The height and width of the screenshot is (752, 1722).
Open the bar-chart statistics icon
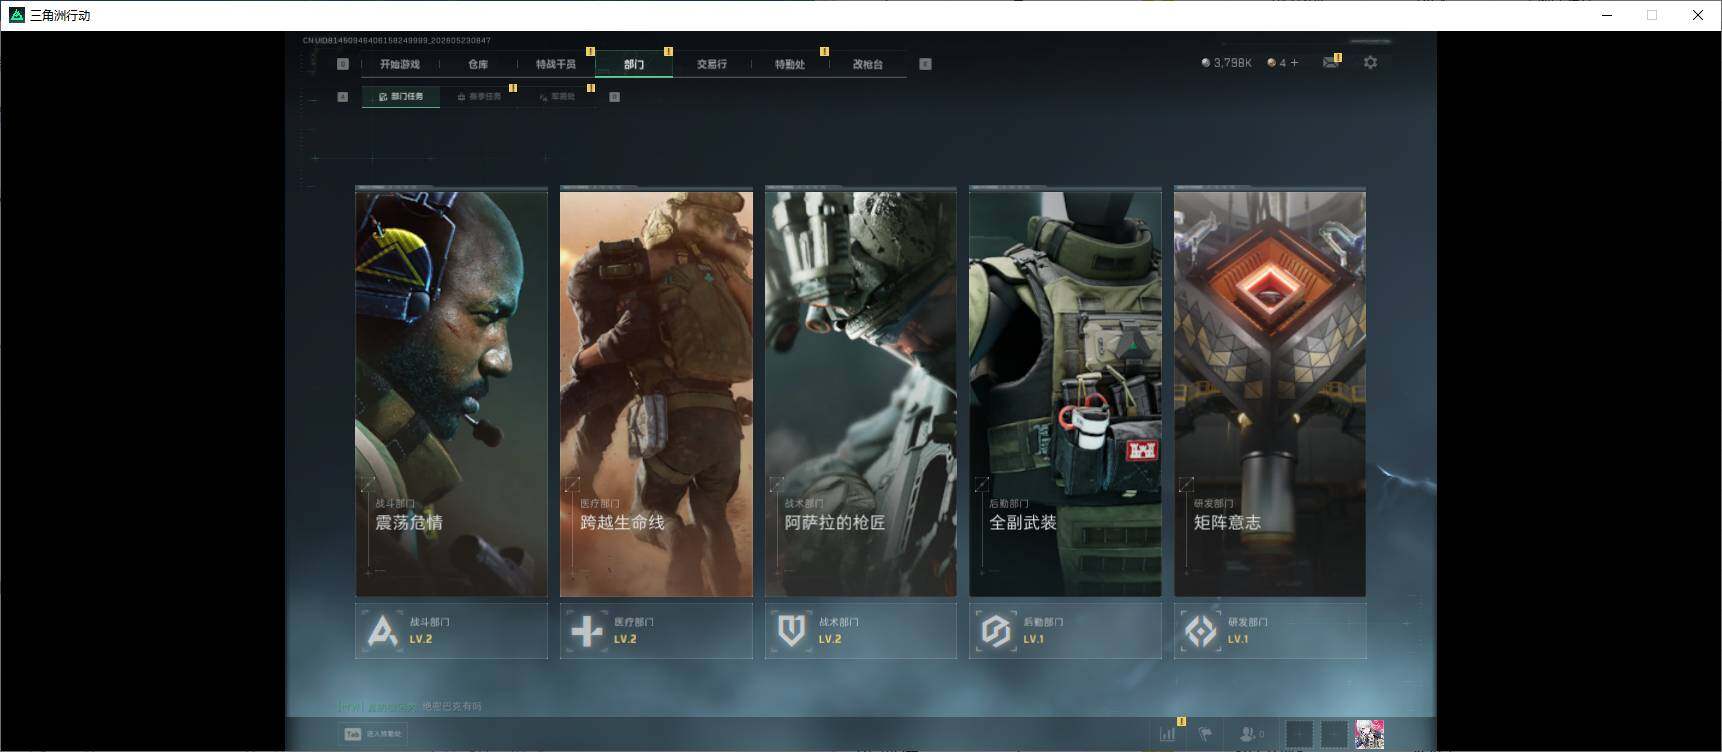(x=1167, y=734)
